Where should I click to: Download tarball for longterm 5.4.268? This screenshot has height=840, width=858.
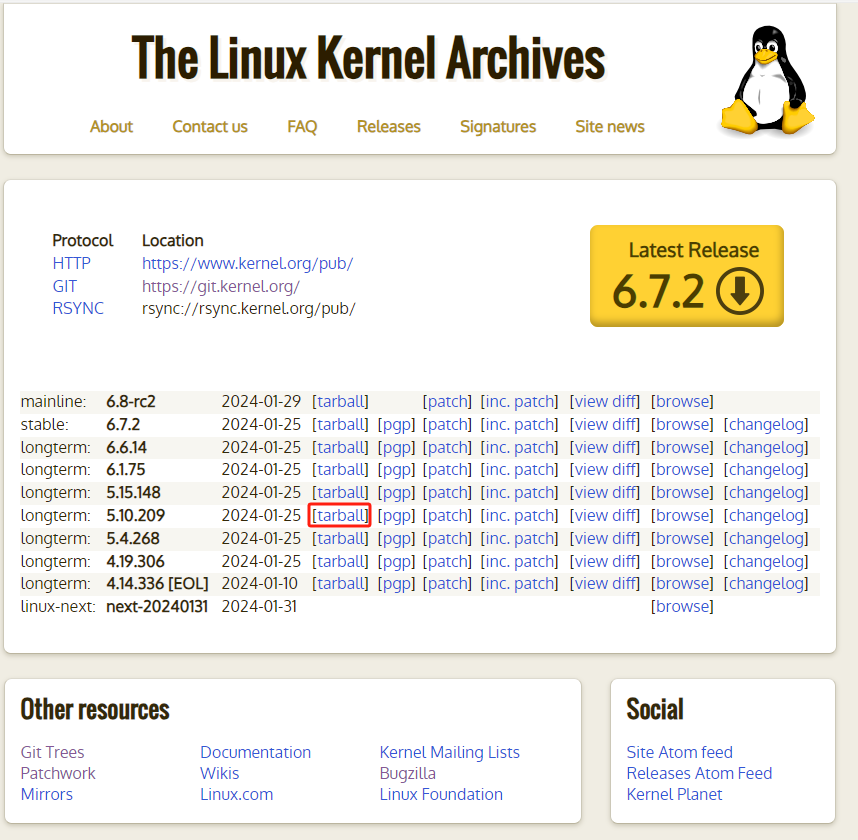click(340, 538)
